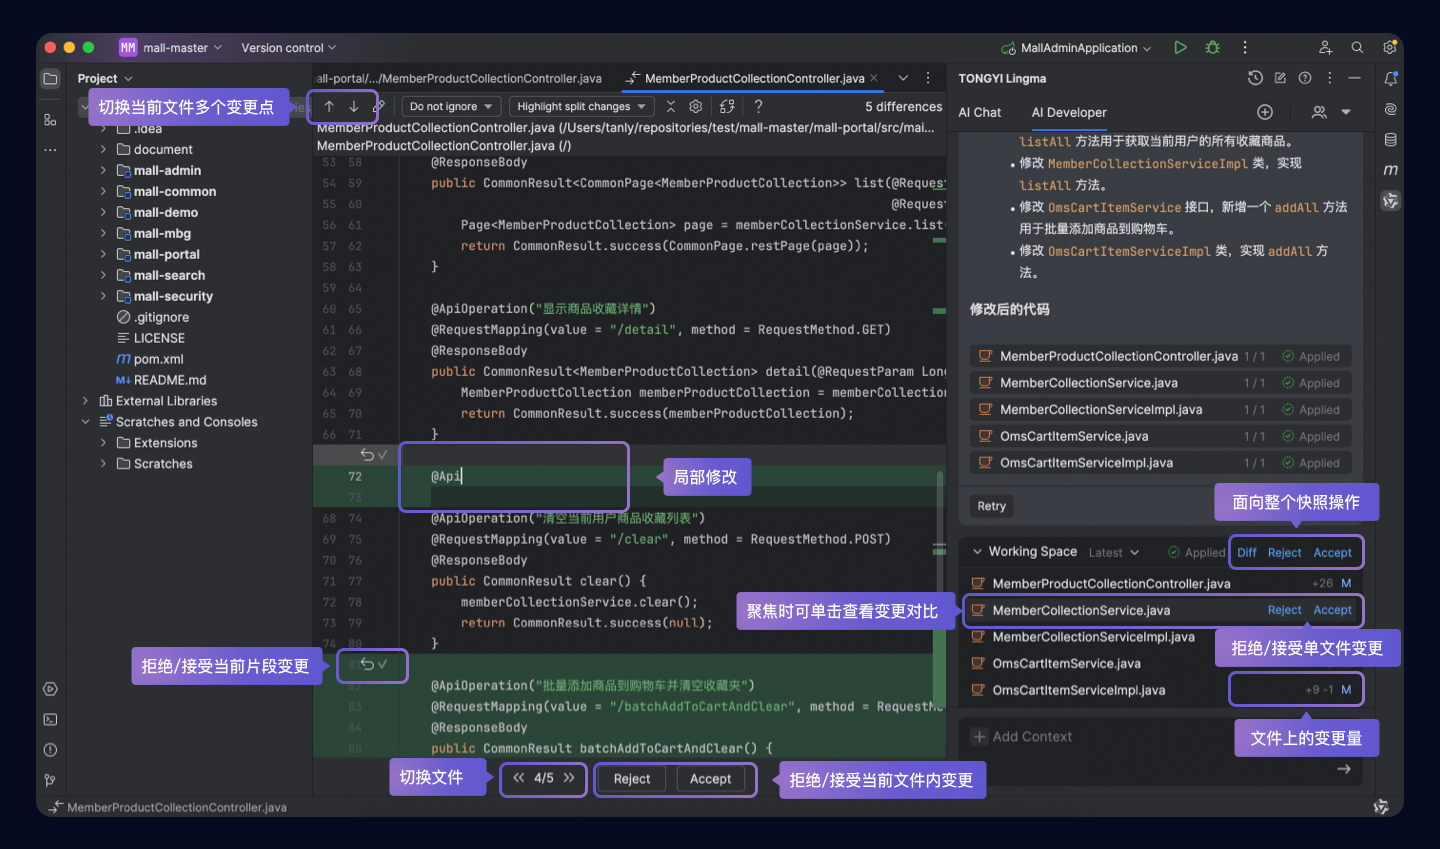The image size is (1440, 849).
Task: Open Version control dropdown
Action: (x=289, y=47)
